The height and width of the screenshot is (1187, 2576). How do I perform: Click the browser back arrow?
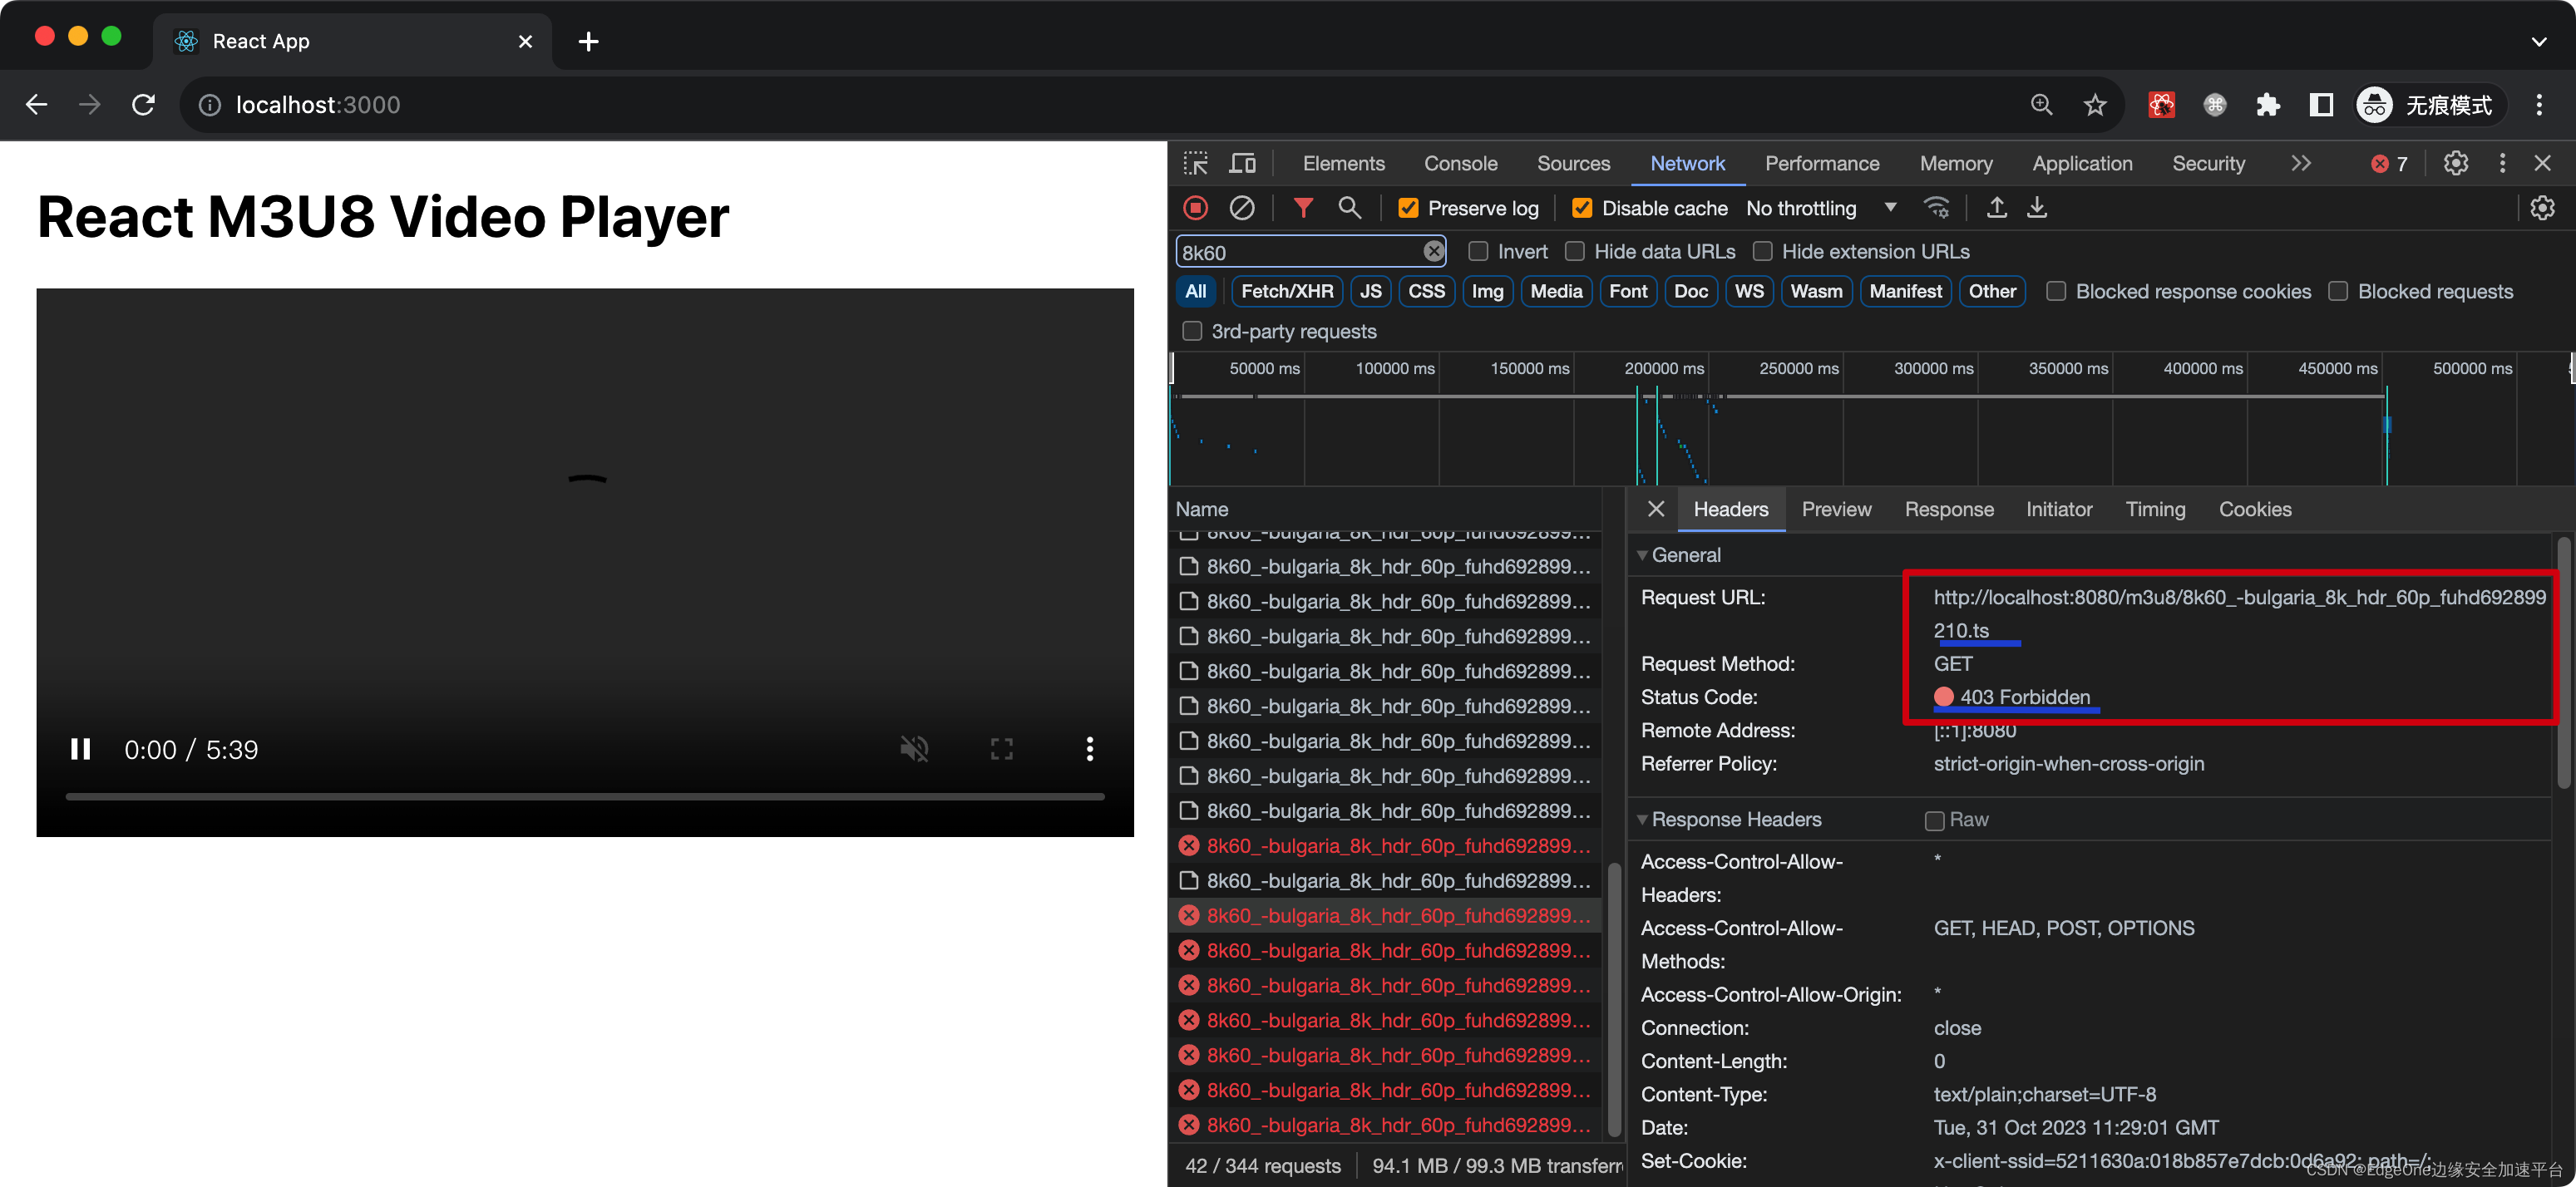[37, 105]
